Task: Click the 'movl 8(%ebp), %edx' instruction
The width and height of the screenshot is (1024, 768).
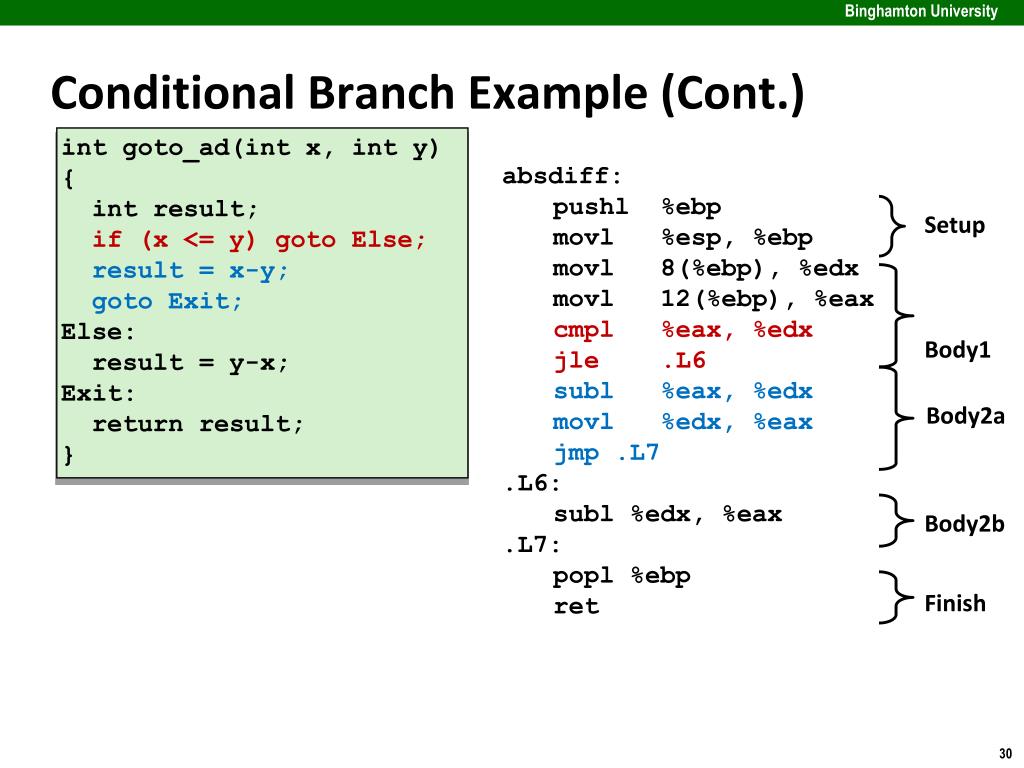Action: (705, 269)
